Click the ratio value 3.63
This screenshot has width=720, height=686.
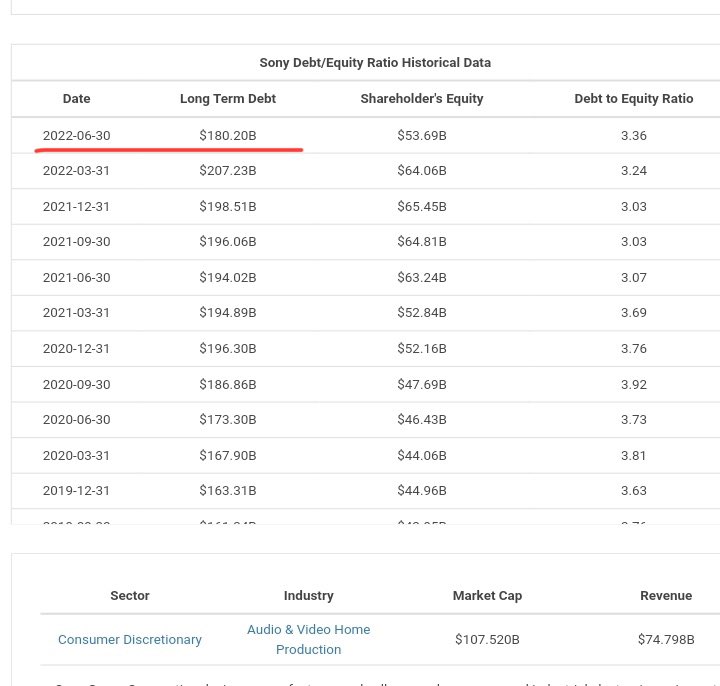[x=634, y=490]
